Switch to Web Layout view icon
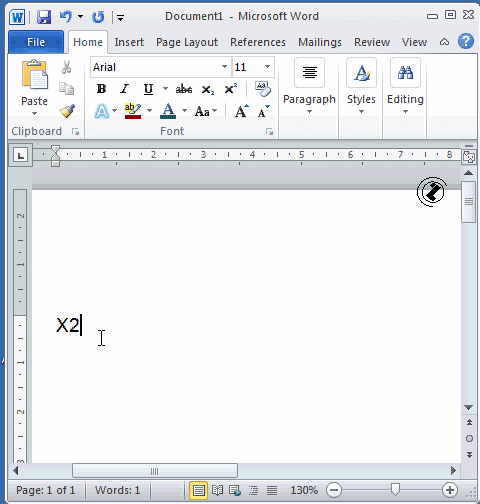Screen dimensions: 480x504 click(235, 490)
